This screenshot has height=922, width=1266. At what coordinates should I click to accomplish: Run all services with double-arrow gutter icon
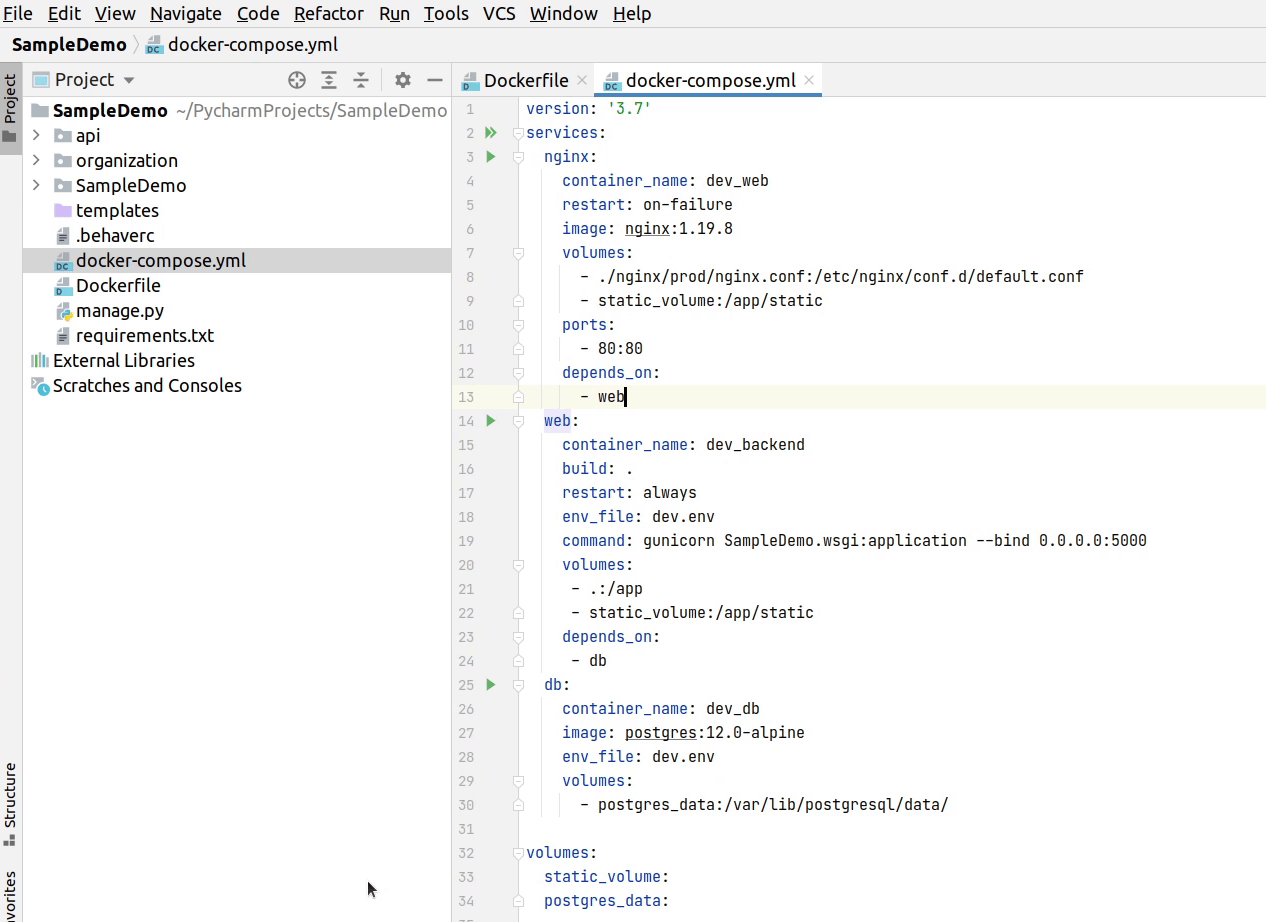coord(490,133)
